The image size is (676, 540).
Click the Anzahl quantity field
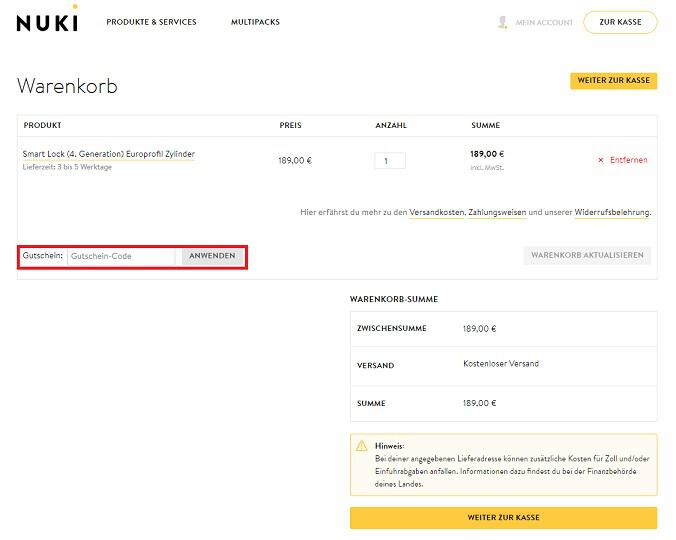pyautogui.click(x=390, y=161)
